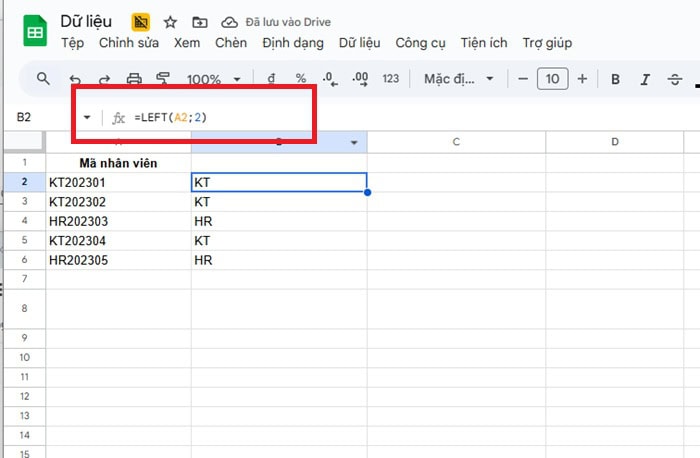The height and width of the screenshot is (458, 700).
Task: Select cell A4 containing HR202303
Action: (118, 221)
